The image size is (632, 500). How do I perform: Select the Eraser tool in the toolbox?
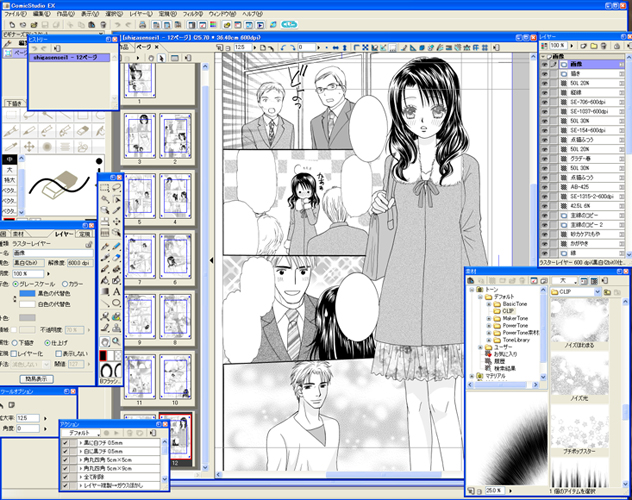116,257
